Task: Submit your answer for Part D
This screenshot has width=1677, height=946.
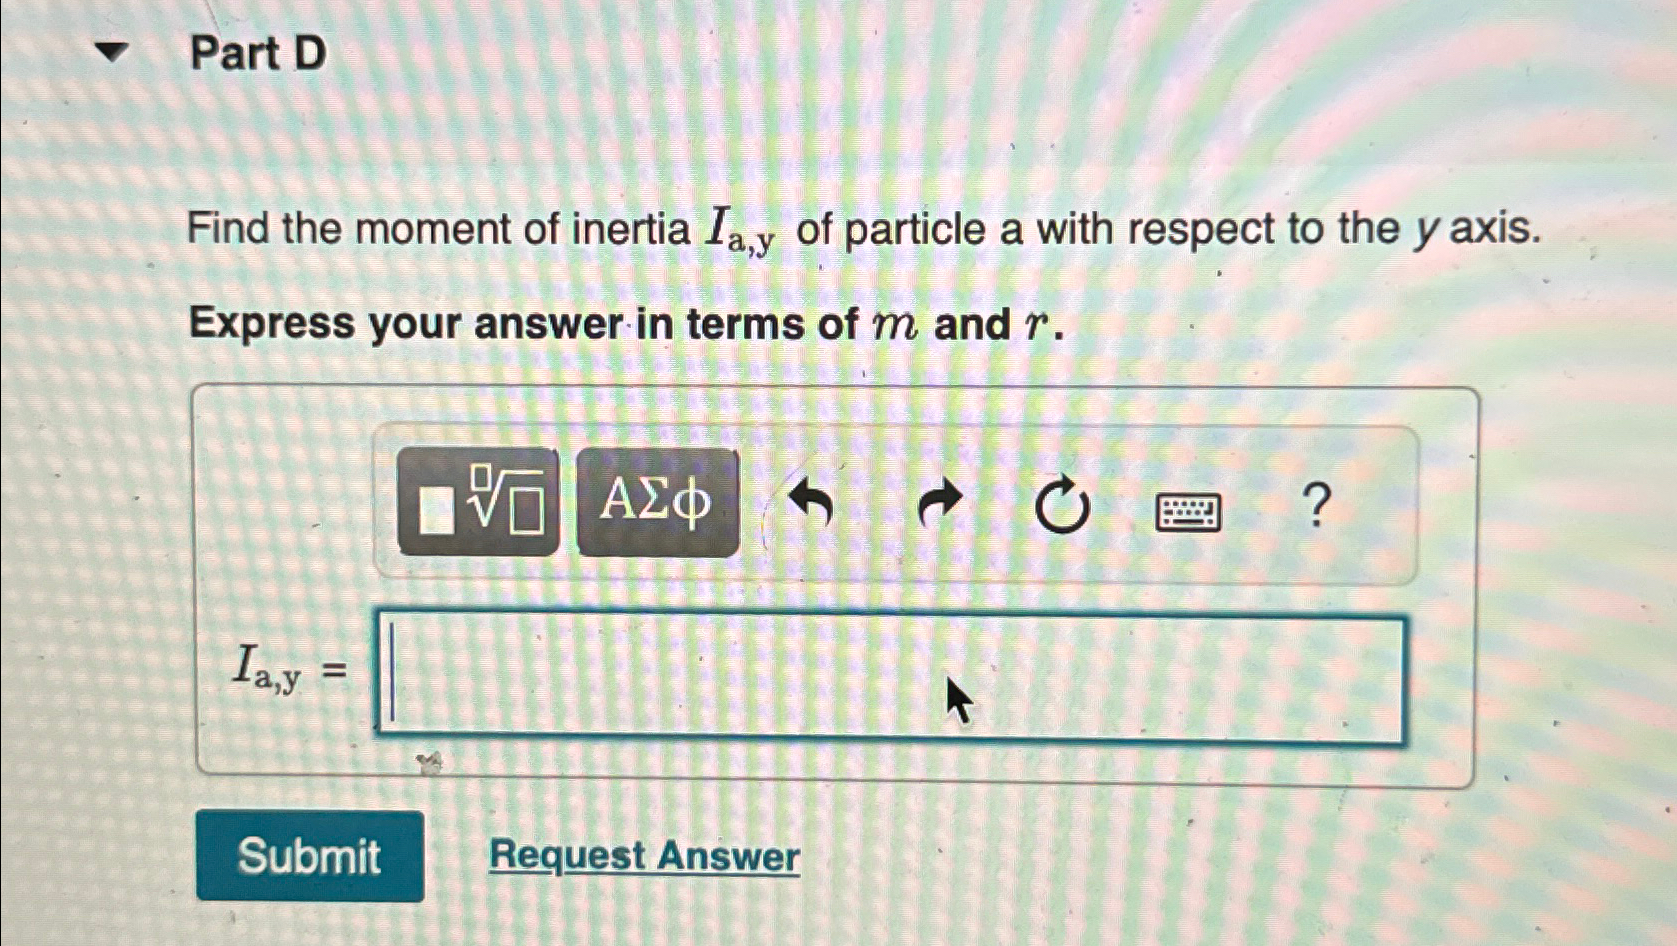Action: coord(312,857)
